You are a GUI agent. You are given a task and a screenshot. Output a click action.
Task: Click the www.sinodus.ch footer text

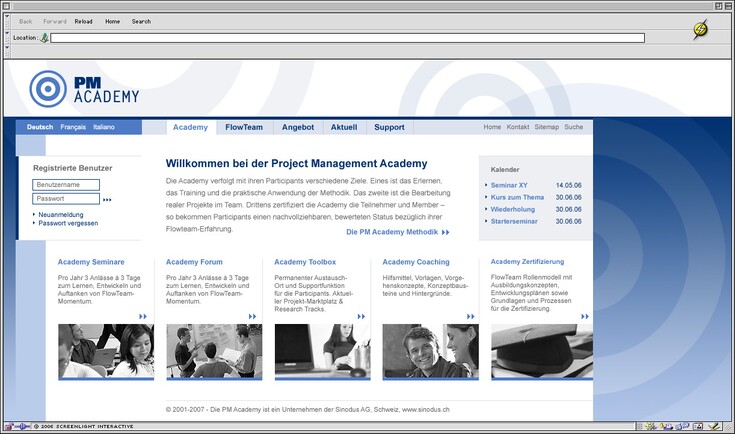pyautogui.click(x=426, y=410)
